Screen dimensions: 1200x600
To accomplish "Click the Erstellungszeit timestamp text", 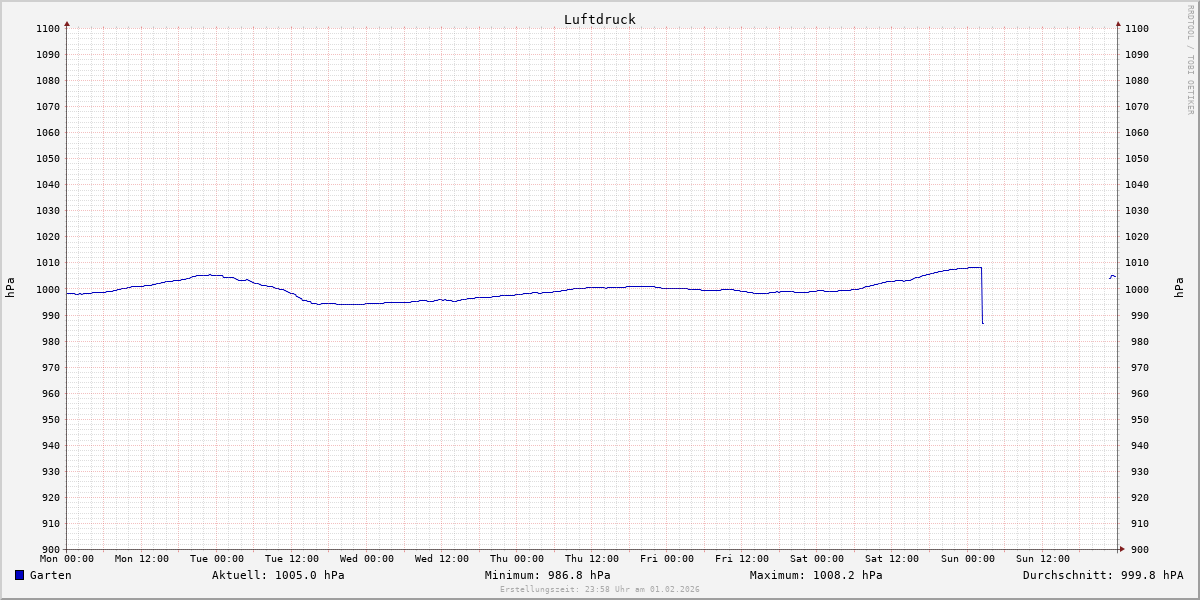I will 599,589.
